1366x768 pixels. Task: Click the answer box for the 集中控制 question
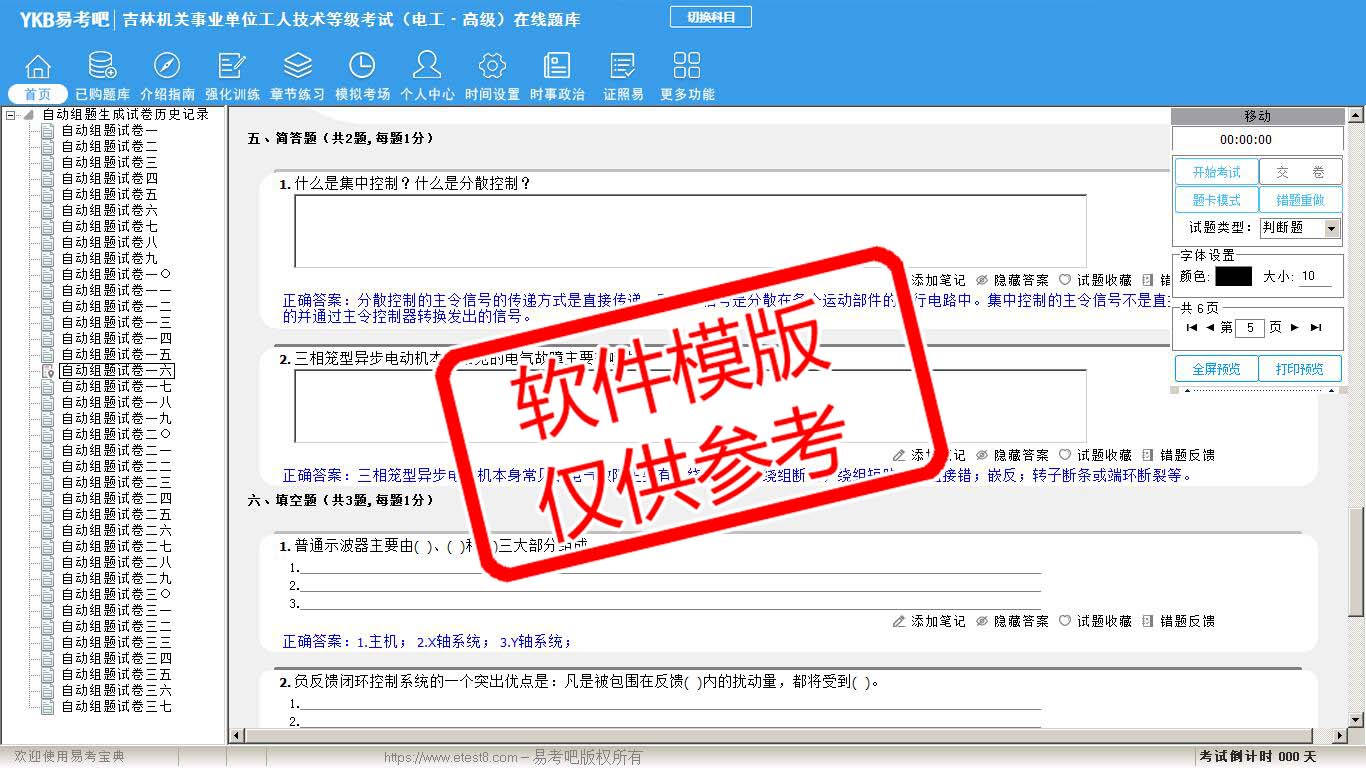click(x=690, y=231)
